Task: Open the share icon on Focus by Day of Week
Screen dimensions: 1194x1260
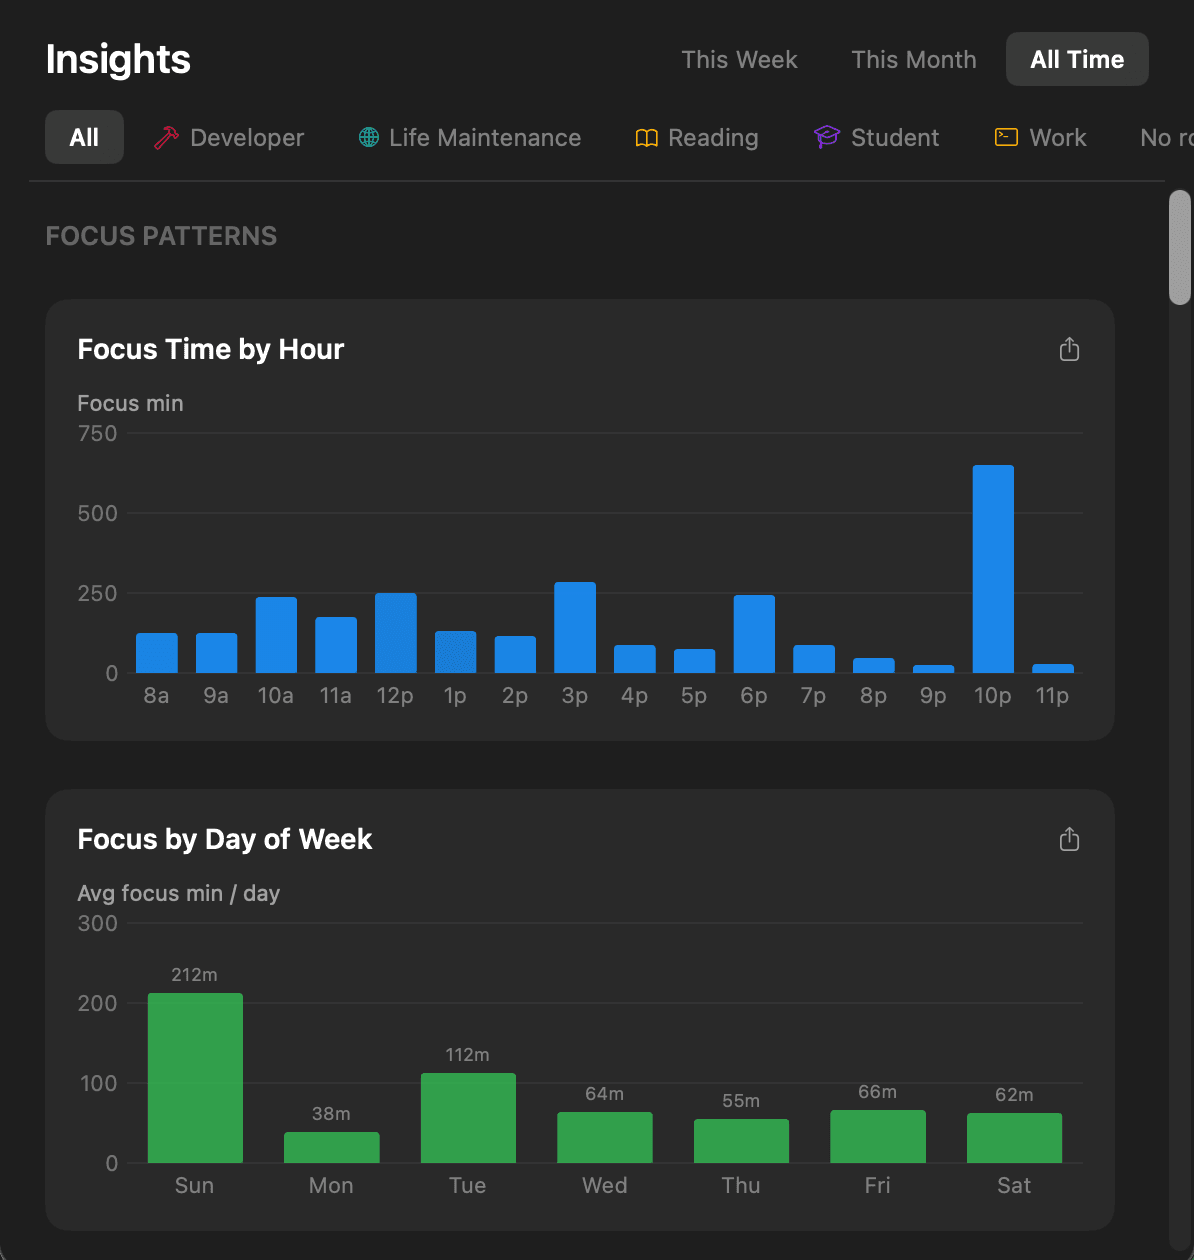Action: coord(1068,839)
